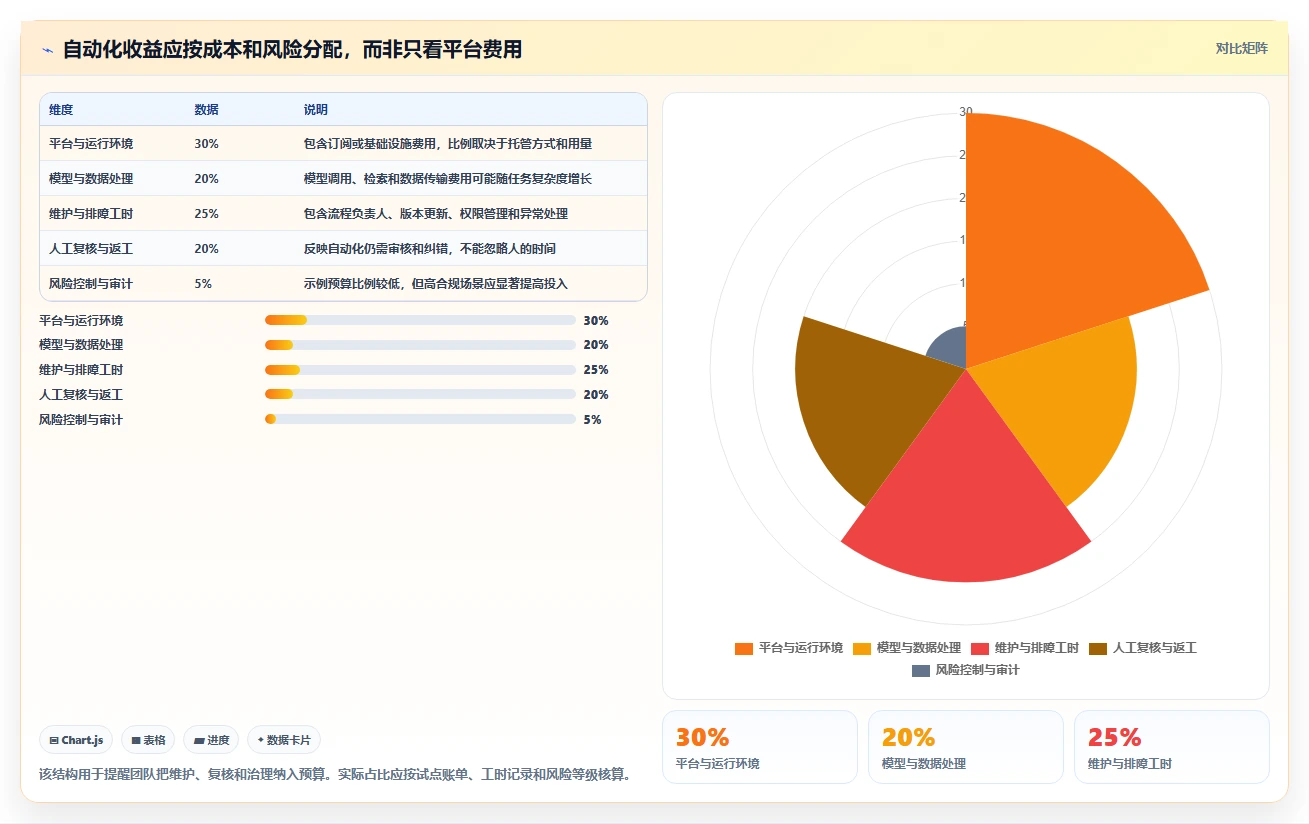Click the 人工复核与返工 progress bar

pyautogui.click(x=420, y=394)
